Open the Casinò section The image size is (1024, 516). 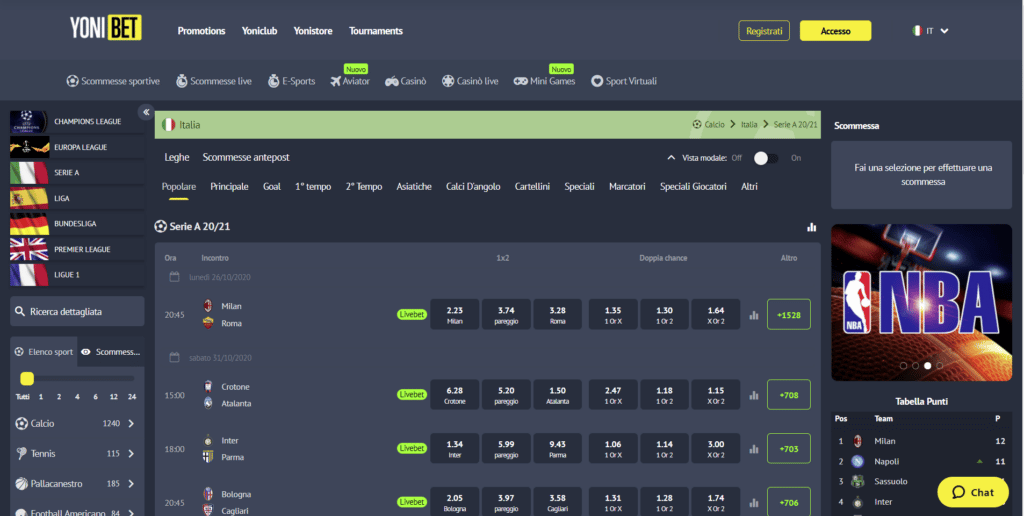(406, 81)
